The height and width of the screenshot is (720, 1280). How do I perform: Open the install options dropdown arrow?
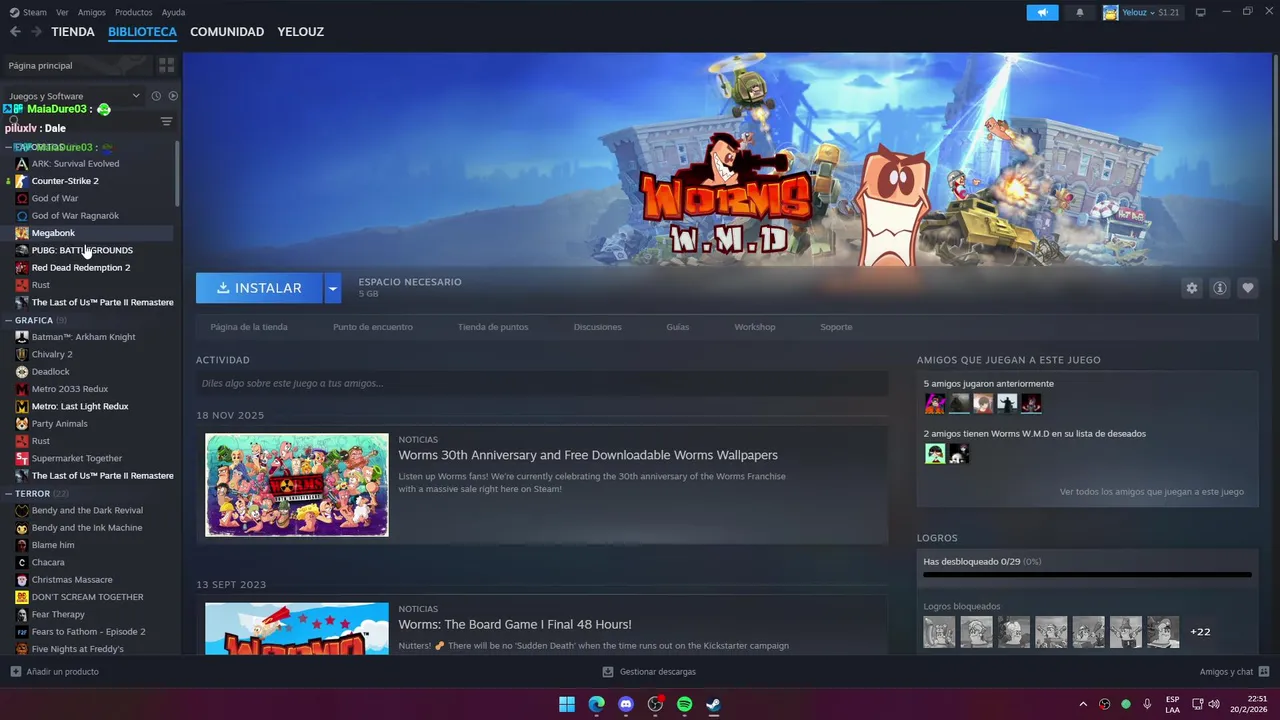[333, 288]
